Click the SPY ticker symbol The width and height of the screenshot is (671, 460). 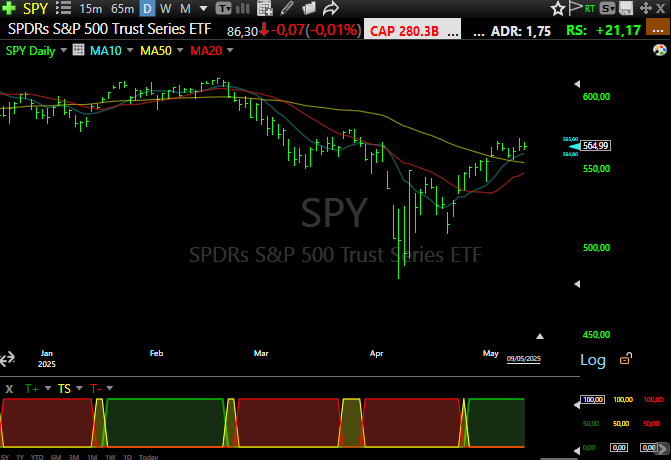click(x=35, y=8)
